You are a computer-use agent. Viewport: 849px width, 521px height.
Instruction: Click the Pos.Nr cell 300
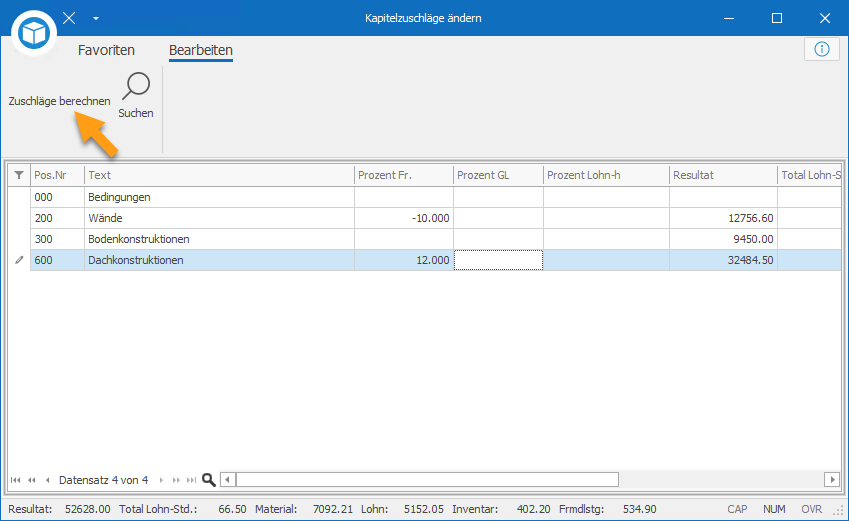click(x=57, y=239)
